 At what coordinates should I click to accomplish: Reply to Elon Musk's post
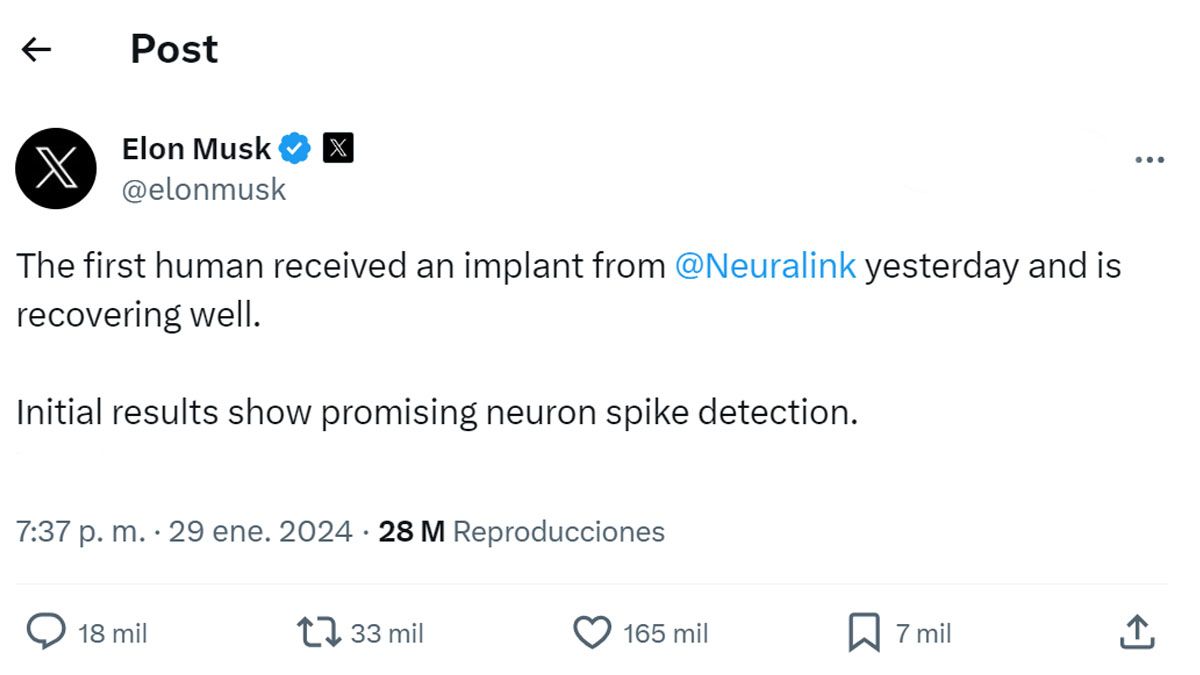point(46,631)
